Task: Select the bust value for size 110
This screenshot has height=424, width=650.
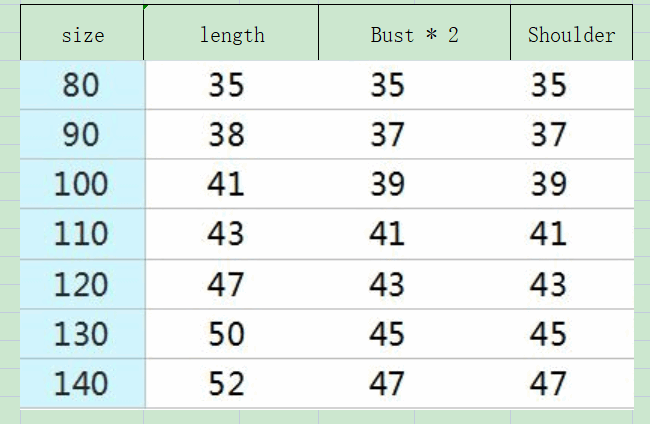Action: click(387, 234)
